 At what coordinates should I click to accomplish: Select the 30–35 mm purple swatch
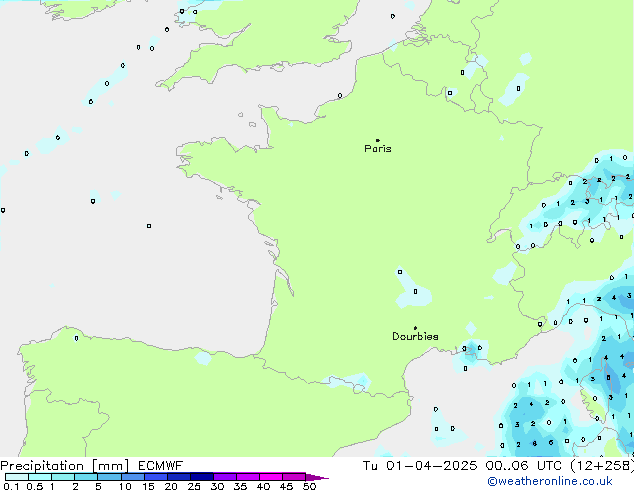point(225,477)
